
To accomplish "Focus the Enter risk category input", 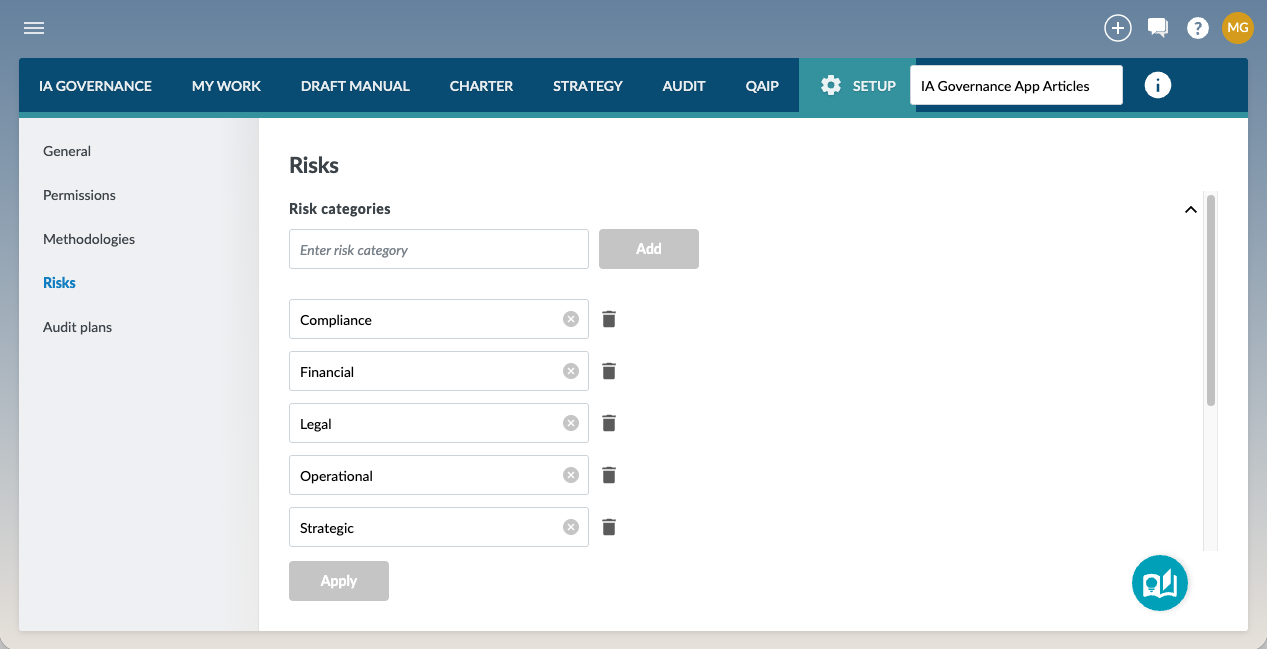I will point(439,250).
